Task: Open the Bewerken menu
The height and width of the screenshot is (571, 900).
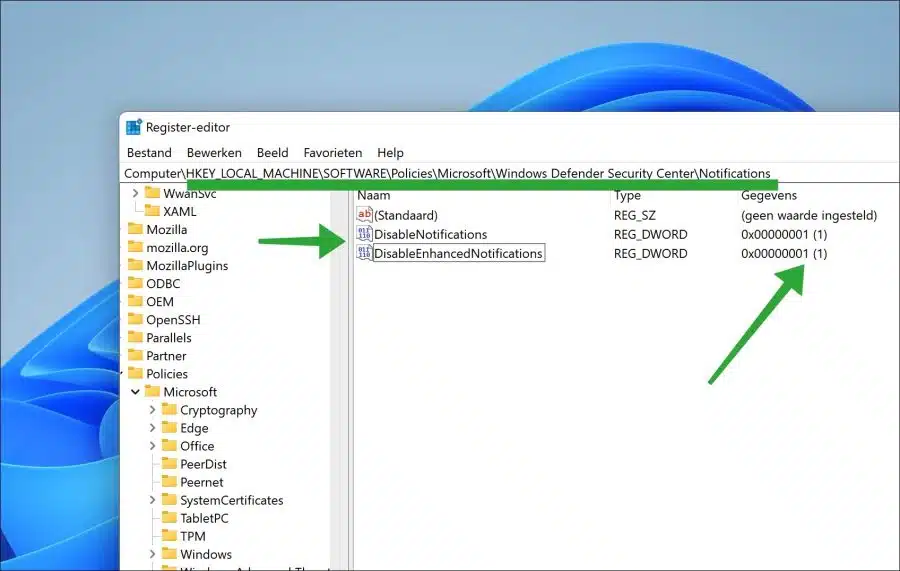Action: (214, 153)
